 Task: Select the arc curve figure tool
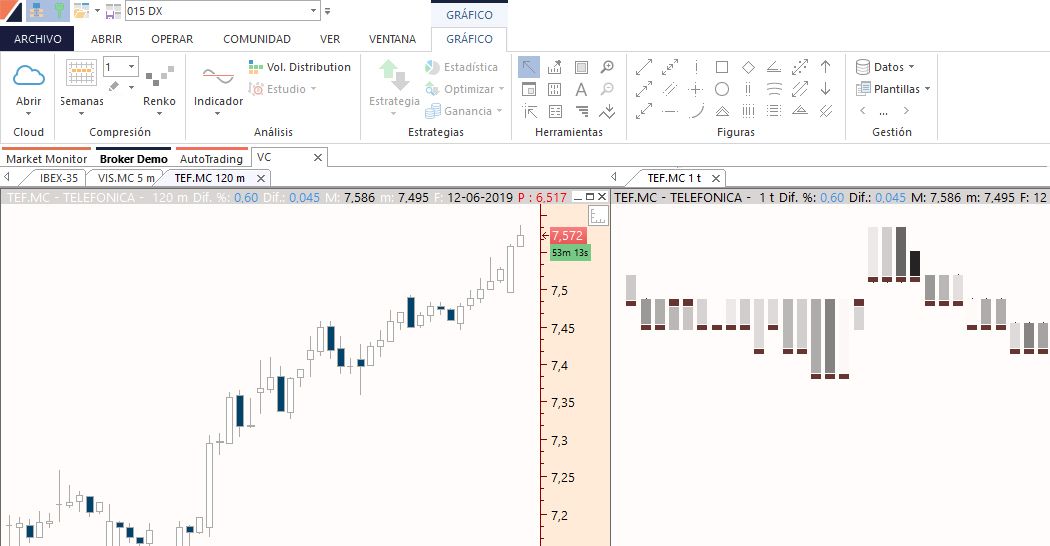[696, 111]
